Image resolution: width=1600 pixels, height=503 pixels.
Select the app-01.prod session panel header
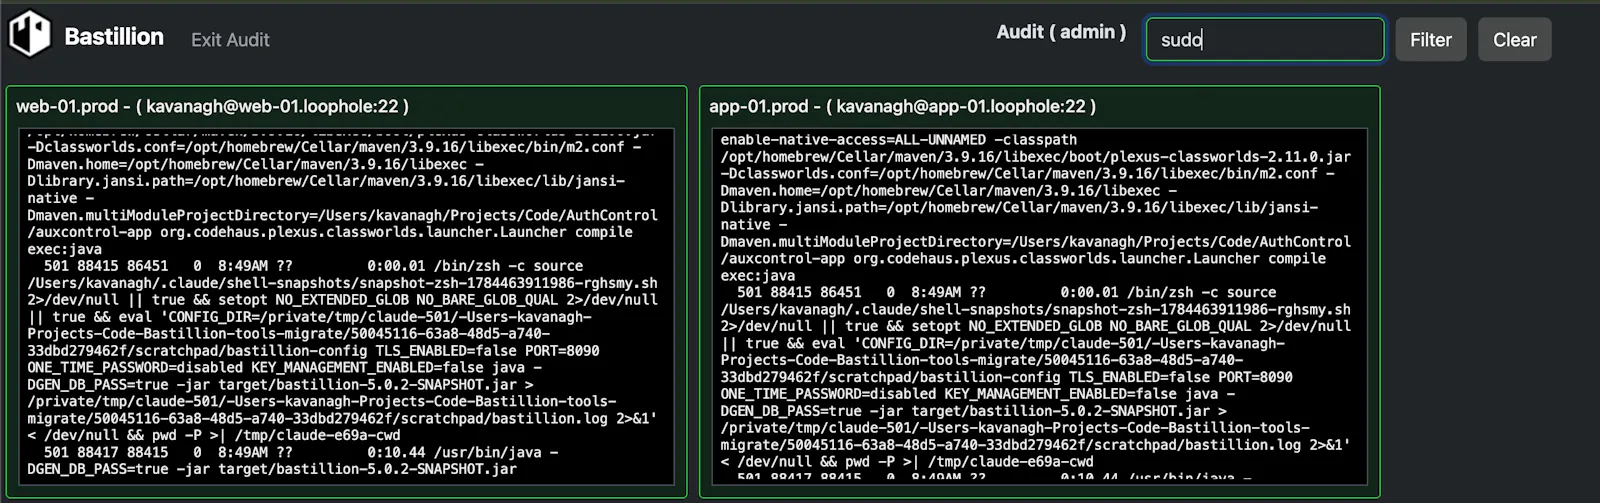click(x=902, y=106)
